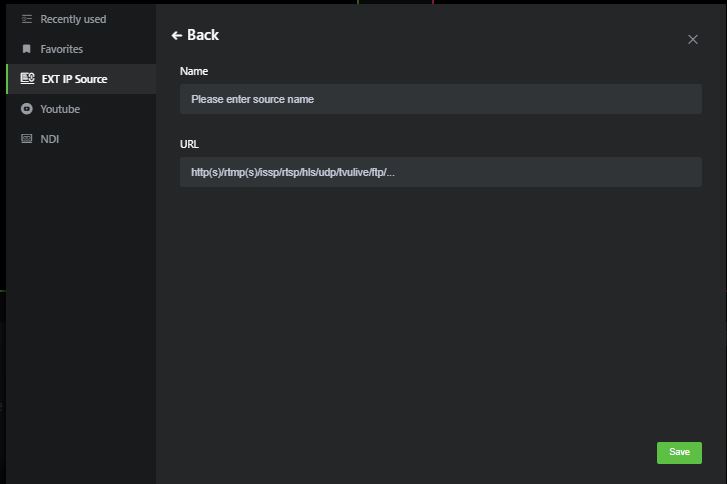Focus the URL input field

click(441, 172)
